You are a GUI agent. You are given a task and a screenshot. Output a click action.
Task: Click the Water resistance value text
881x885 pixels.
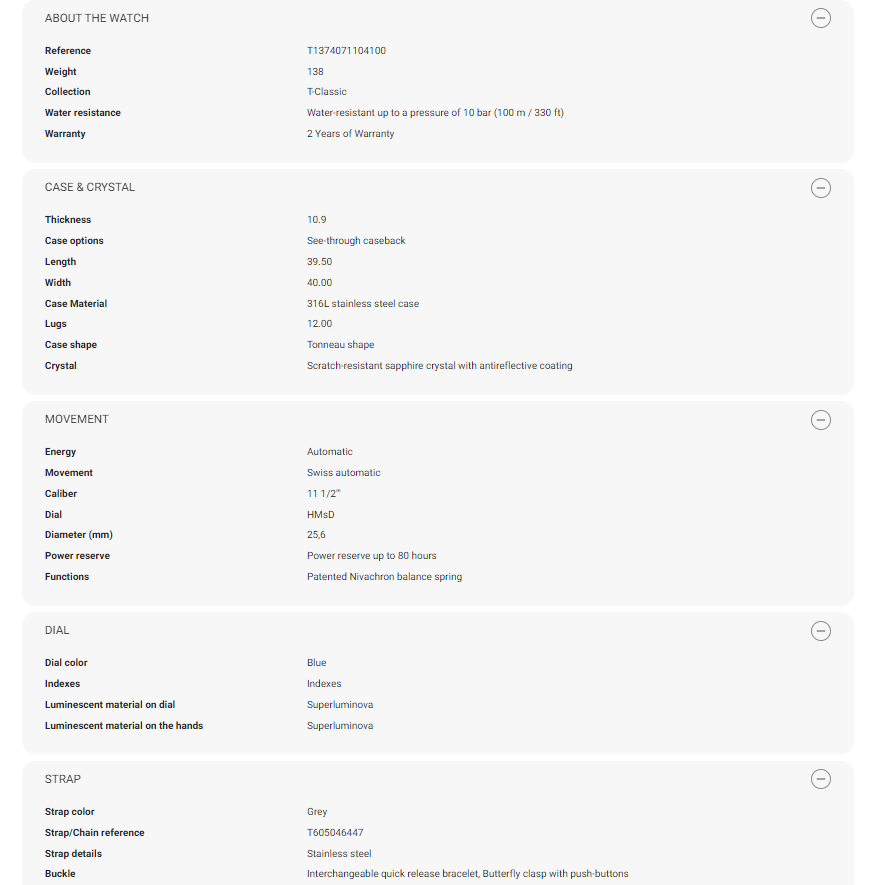(x=435, y=113)
